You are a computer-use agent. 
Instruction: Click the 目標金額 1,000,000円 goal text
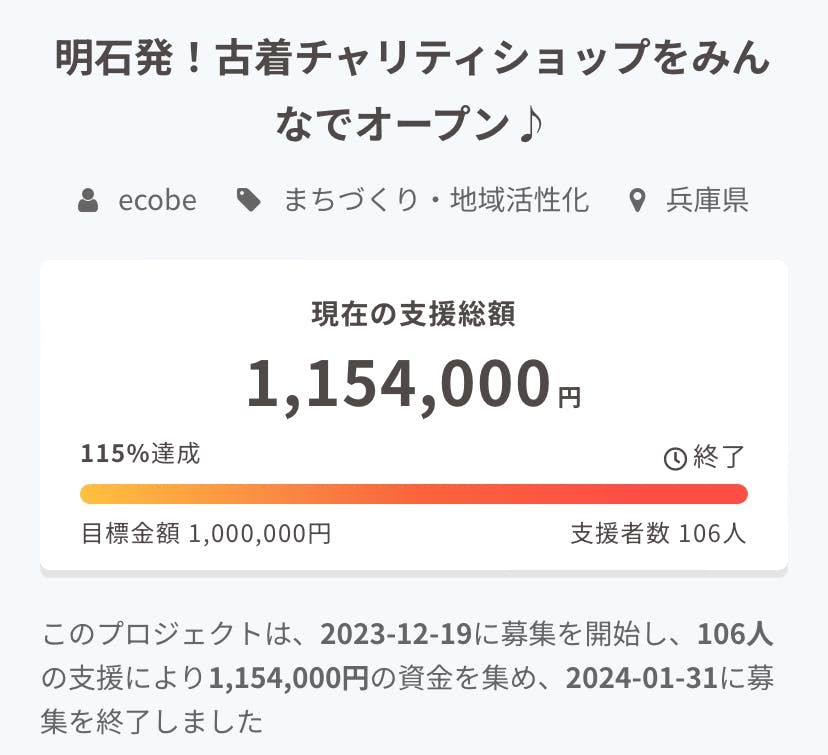coord(206,533)
